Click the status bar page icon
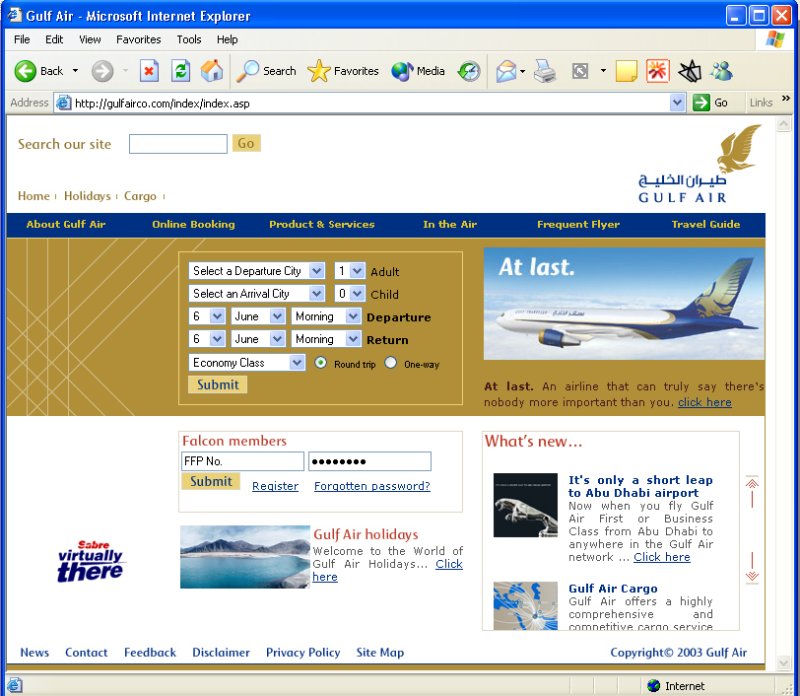Image resolution: width=800 pixels, height=696 pixels. click(15, 685)
